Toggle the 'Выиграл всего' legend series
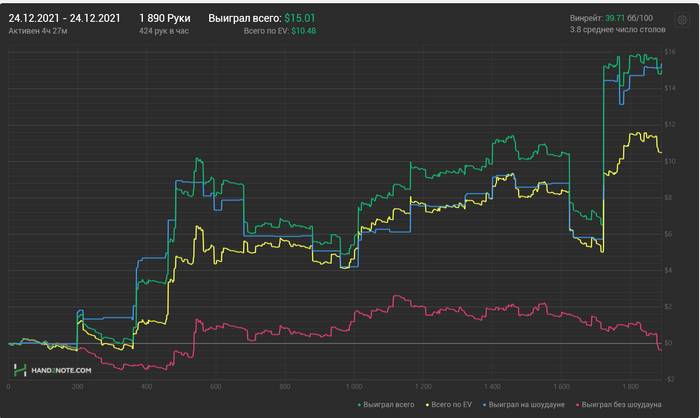 (x=386, y=405)
